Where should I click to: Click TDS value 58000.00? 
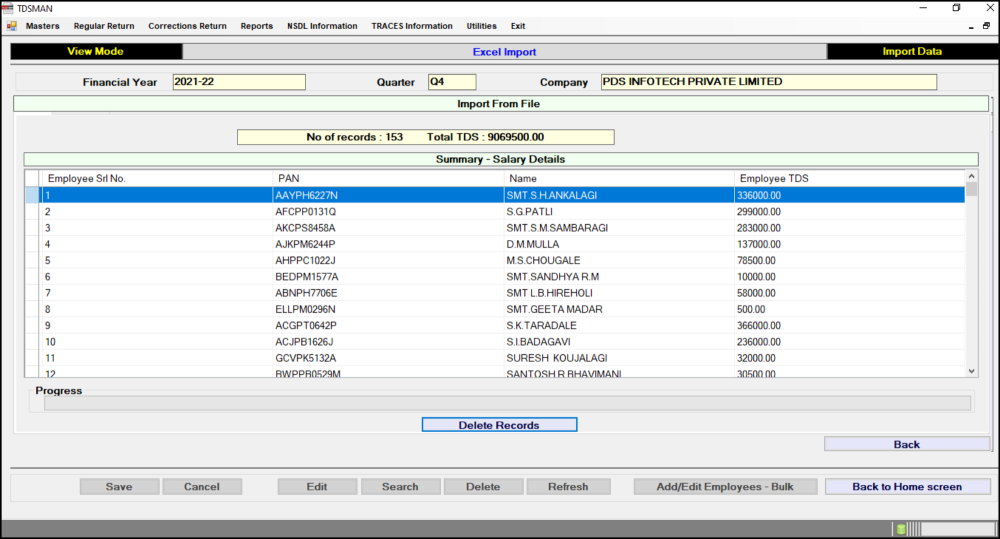click(756, 293)
